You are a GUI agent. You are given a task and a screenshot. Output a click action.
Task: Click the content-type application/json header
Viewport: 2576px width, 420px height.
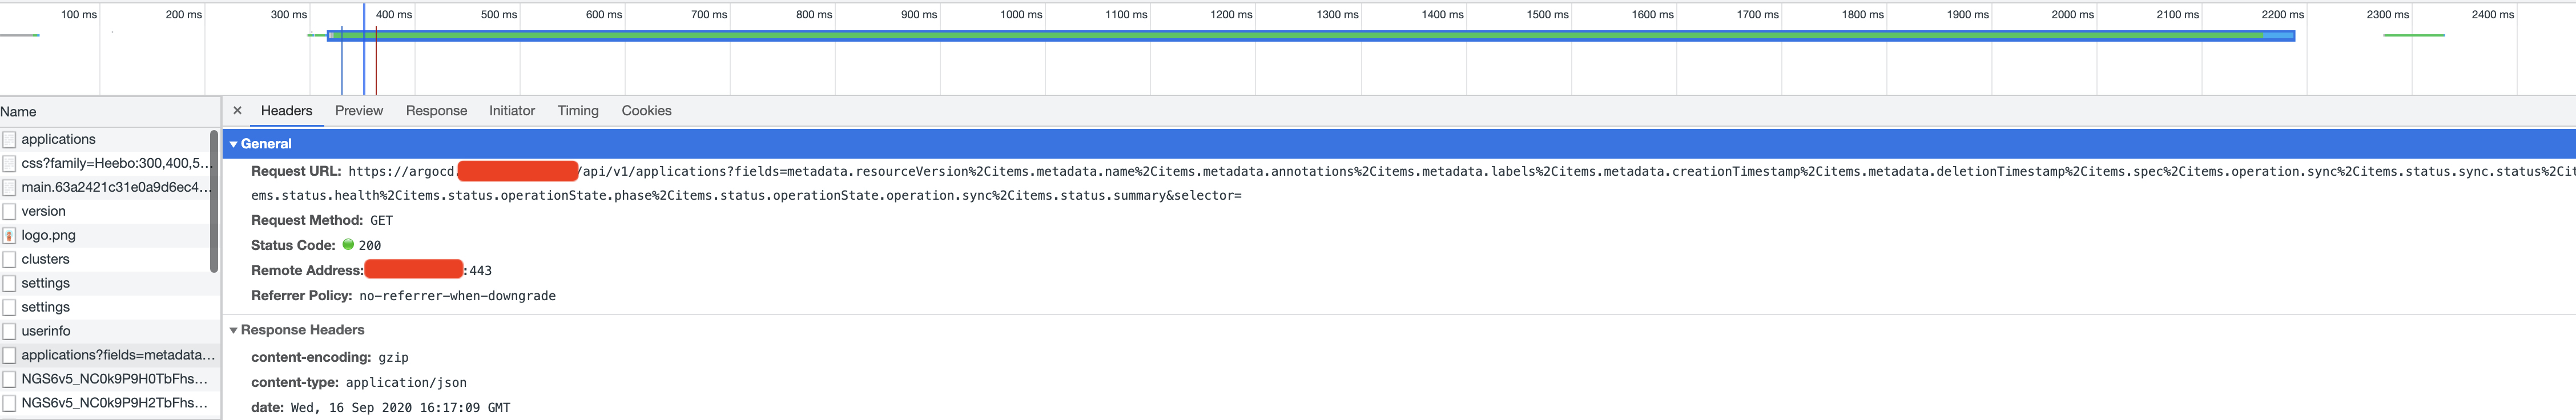click(x=358, y=382)
